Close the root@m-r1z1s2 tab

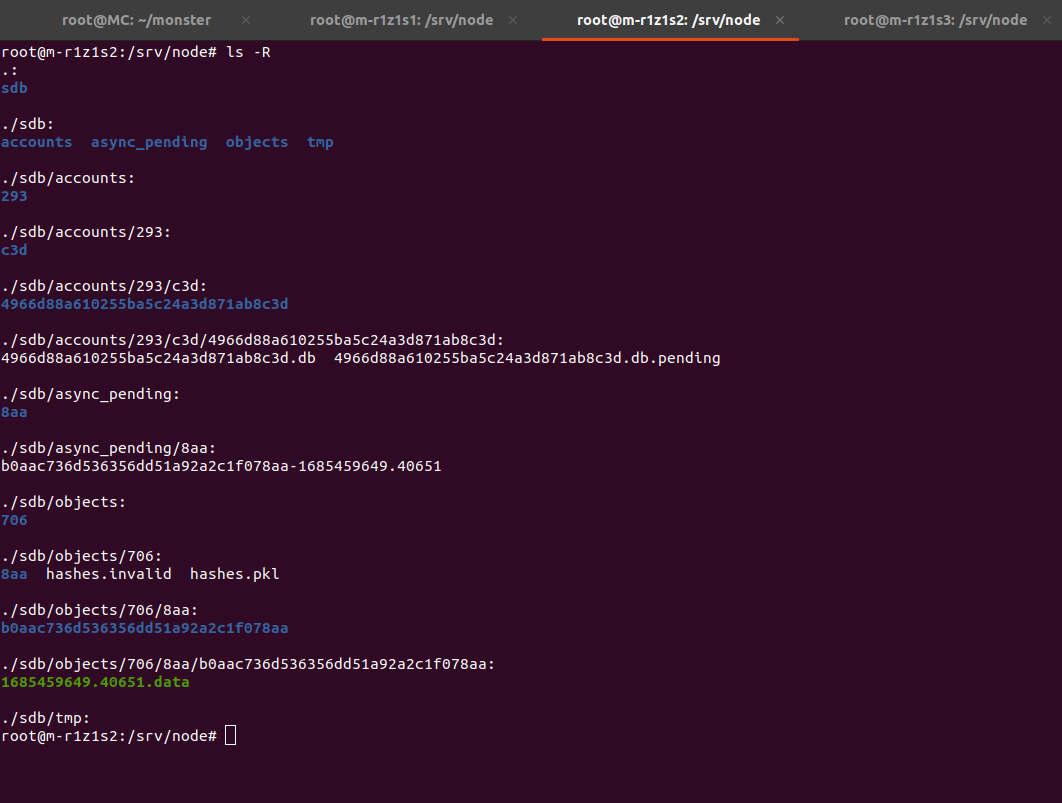pos(780,20)
